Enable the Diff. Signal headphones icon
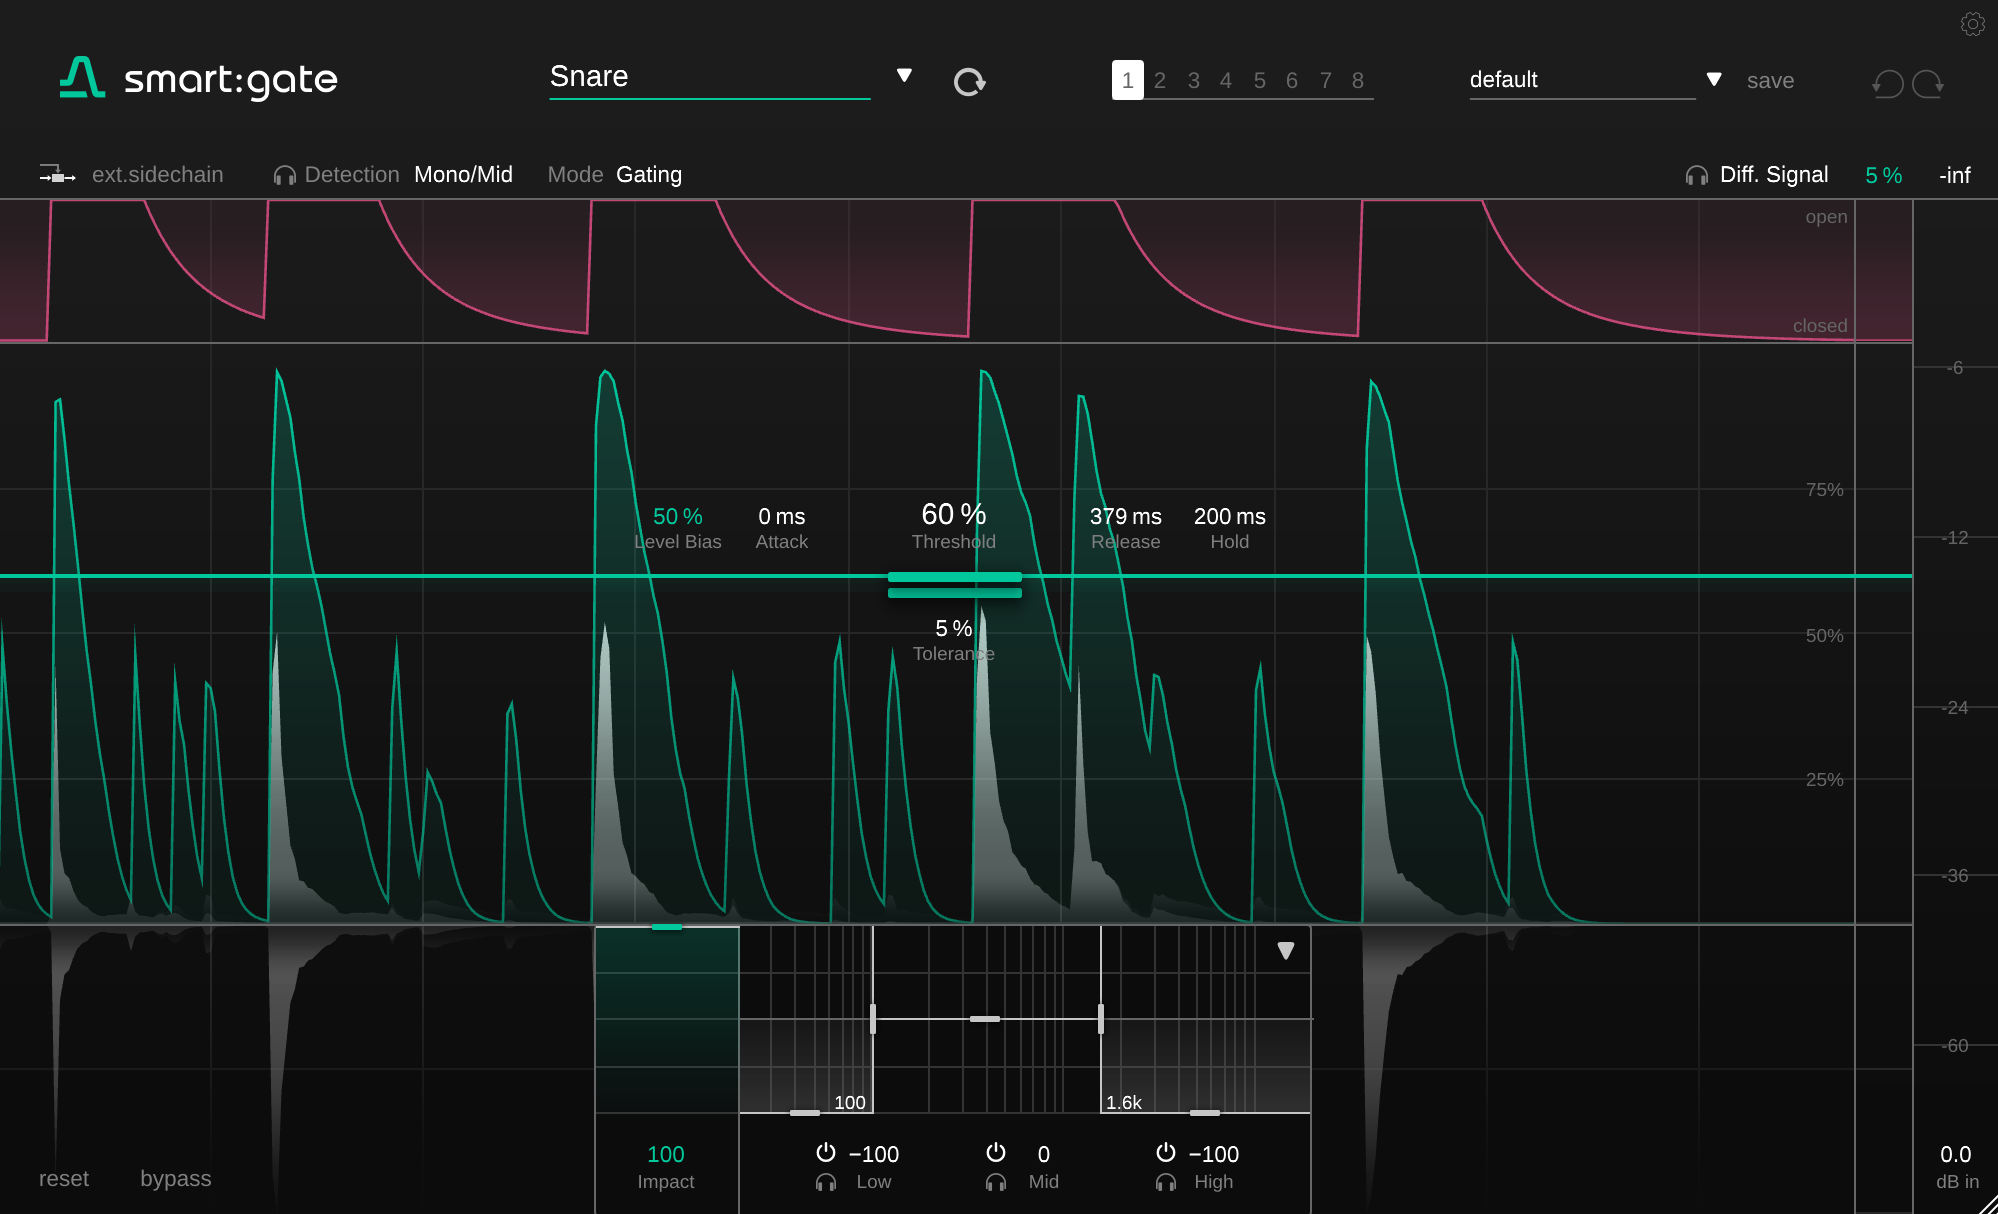Image resolution: width=1998 pixels, height=1214 pixels. 1696,176
